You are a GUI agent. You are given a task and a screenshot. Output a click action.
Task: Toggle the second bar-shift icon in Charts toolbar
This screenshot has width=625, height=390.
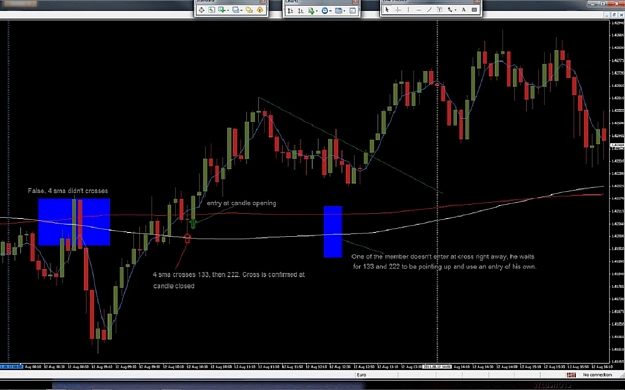(x=301, y=11)
